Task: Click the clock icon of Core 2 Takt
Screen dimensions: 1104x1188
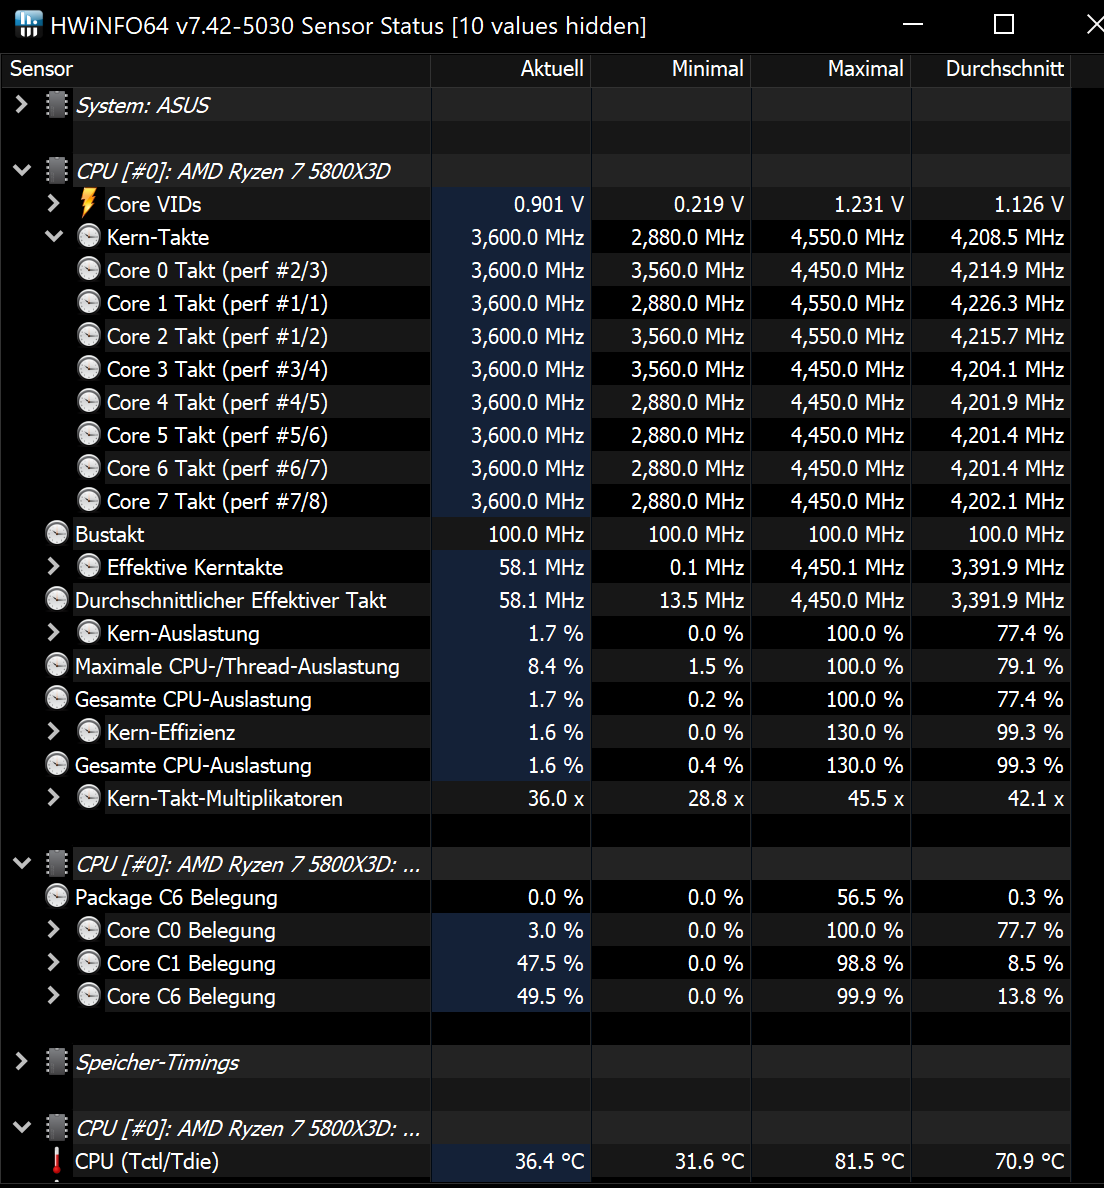Action: pyautogui.click(x=89, y=336)
